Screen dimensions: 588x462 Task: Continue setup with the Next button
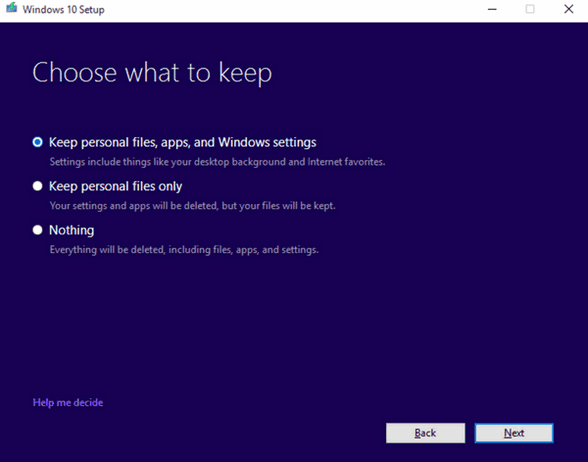(514, 433)
